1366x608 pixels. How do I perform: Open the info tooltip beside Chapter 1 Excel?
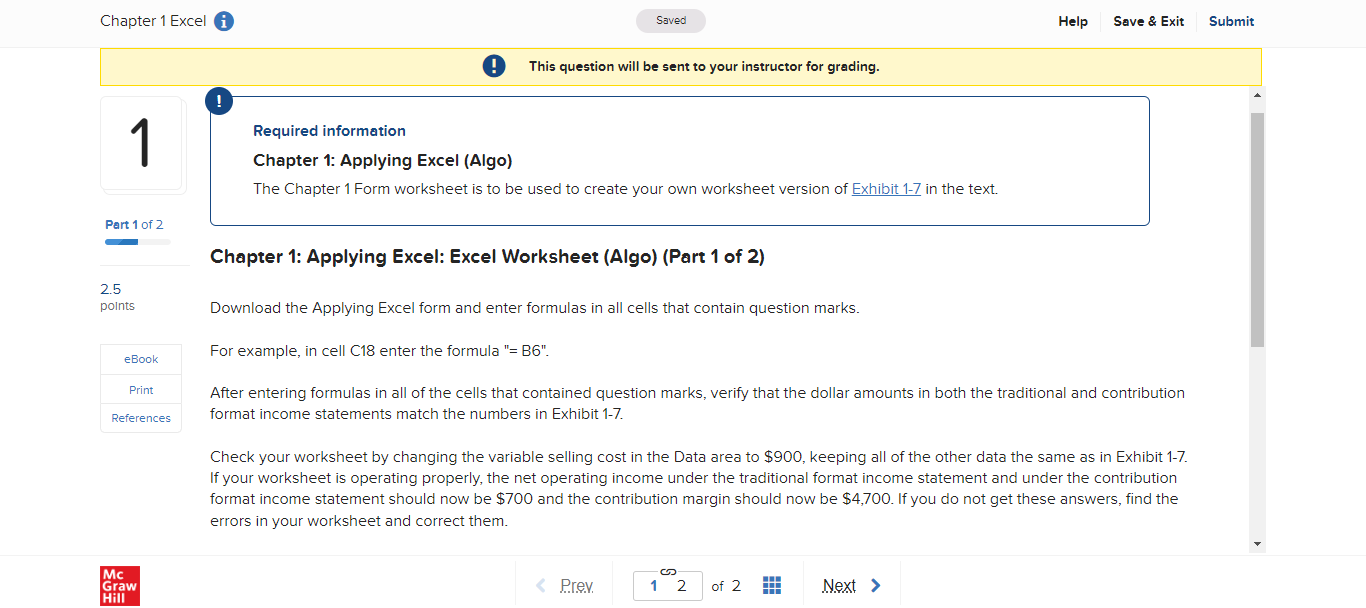[x=223, y=20]
